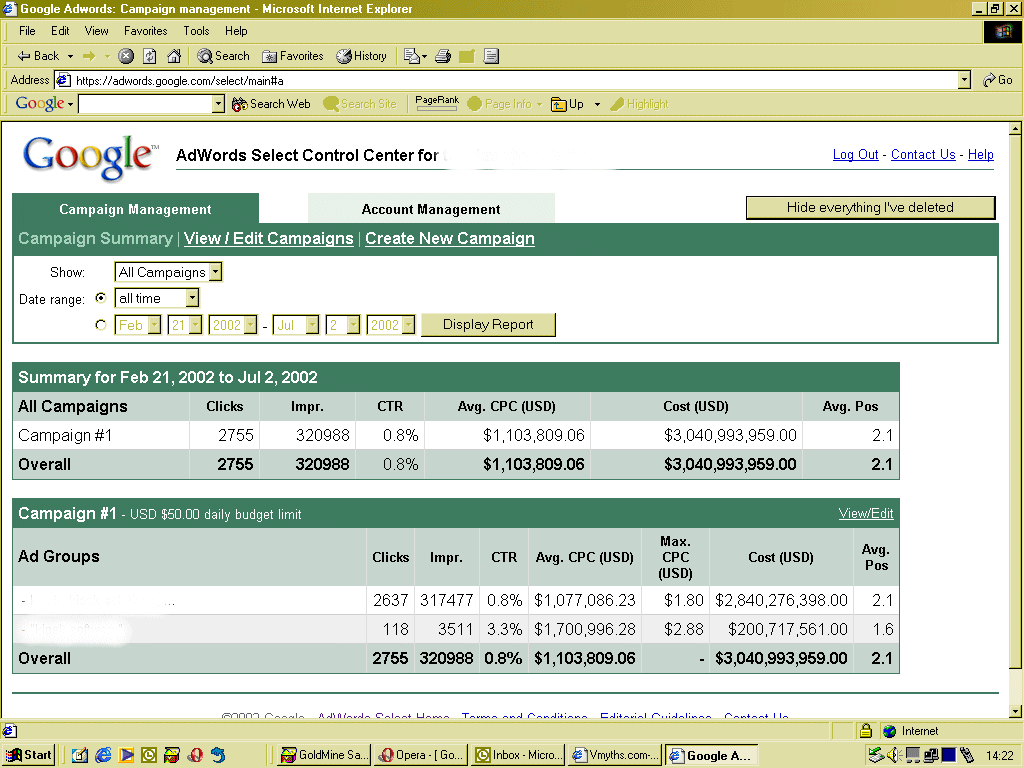This screenshot has width=1024, height=768.
Task: Click the PageRank indicator
Action: (437, 103)
